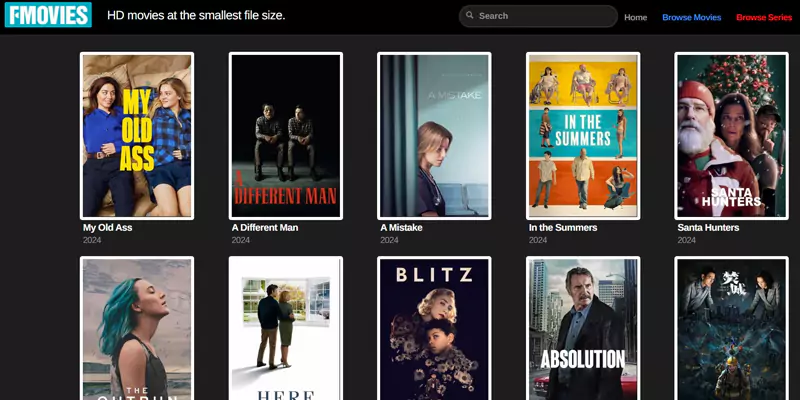
Task: Click the 2024 year under Santa Hunters
Action: tap(687, 240)
